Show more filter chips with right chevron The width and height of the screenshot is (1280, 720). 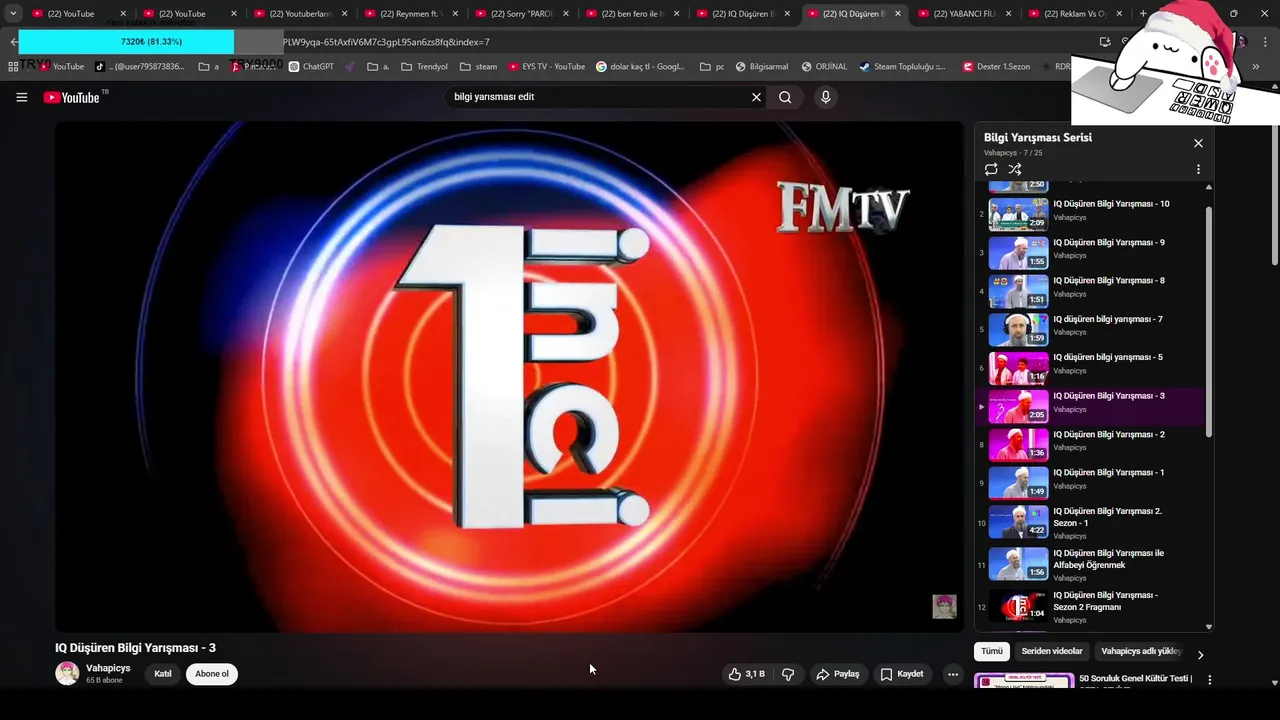[1201, 655]
